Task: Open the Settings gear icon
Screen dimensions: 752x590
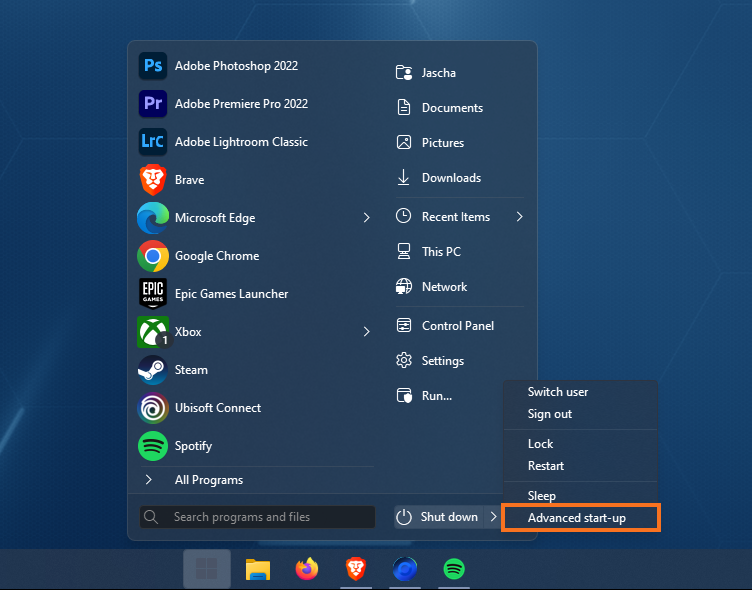Action: tap(404, 360)
